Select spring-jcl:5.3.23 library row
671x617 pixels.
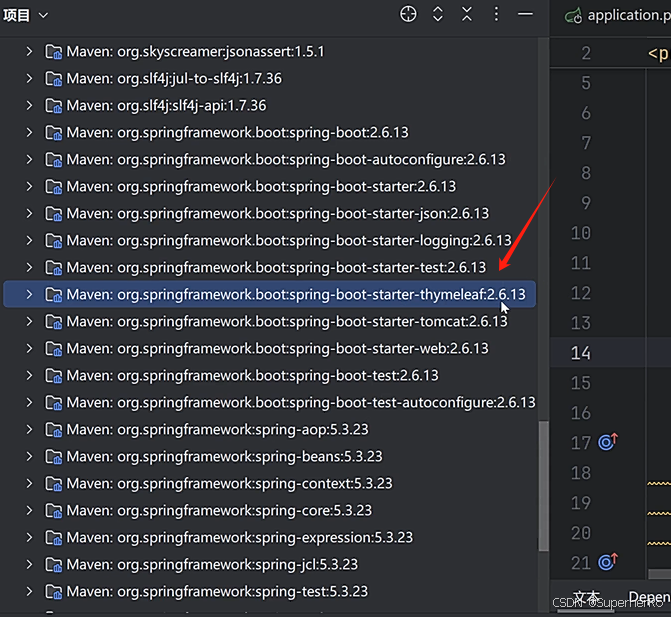(x=269, y=564)
